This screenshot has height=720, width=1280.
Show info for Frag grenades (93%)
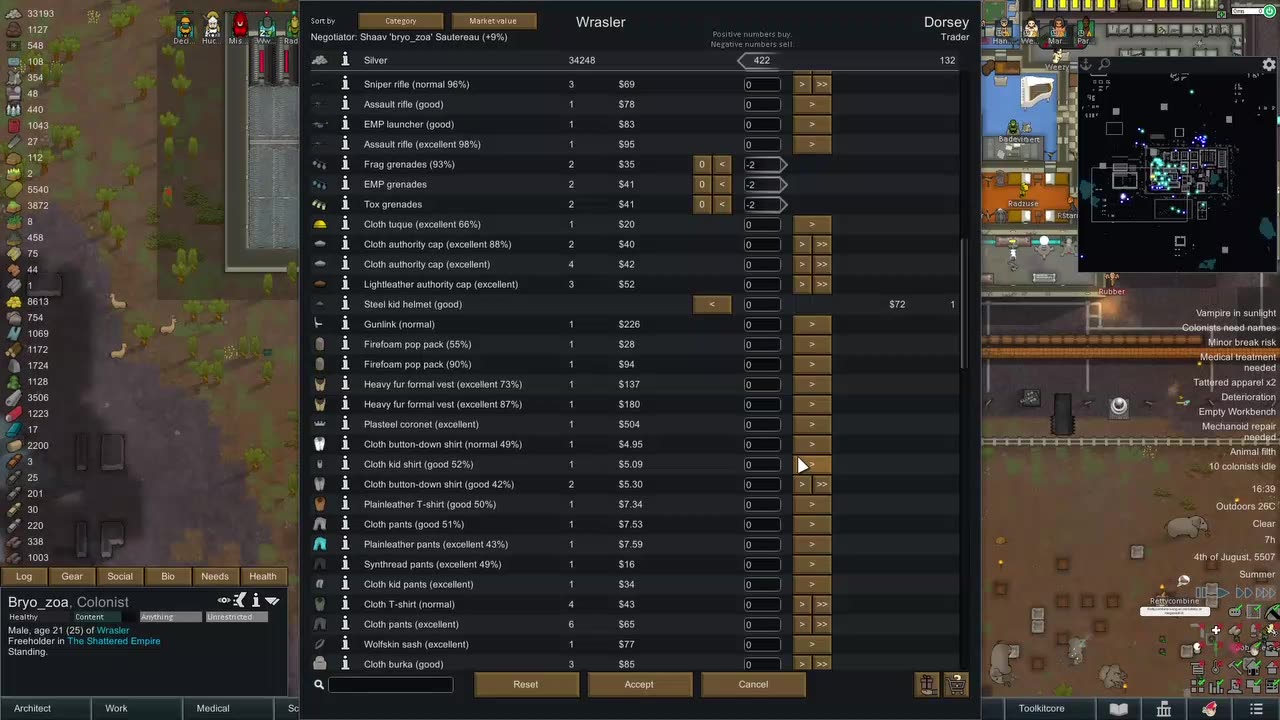(x=345, y=164)
